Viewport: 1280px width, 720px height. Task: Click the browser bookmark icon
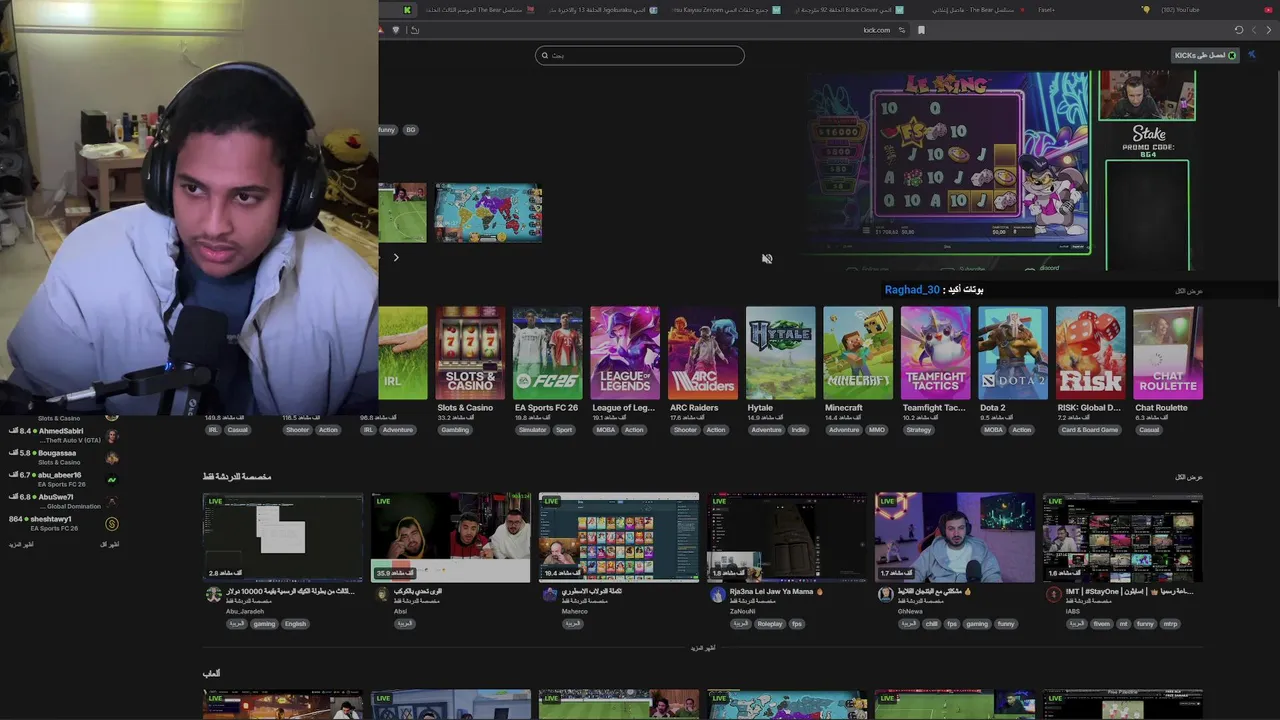[x=921, y=30]
